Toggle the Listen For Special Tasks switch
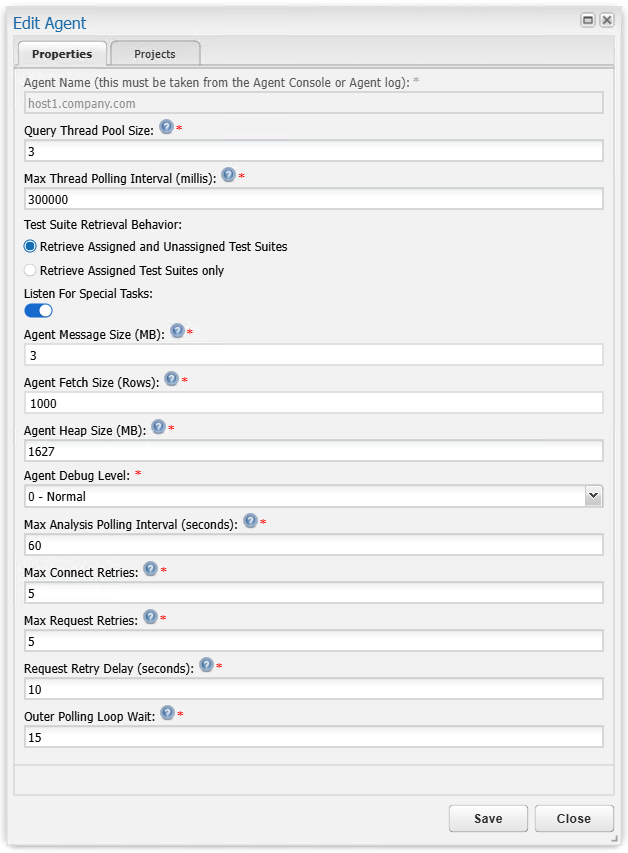628x853 pixels. click(x=38, y=311)
